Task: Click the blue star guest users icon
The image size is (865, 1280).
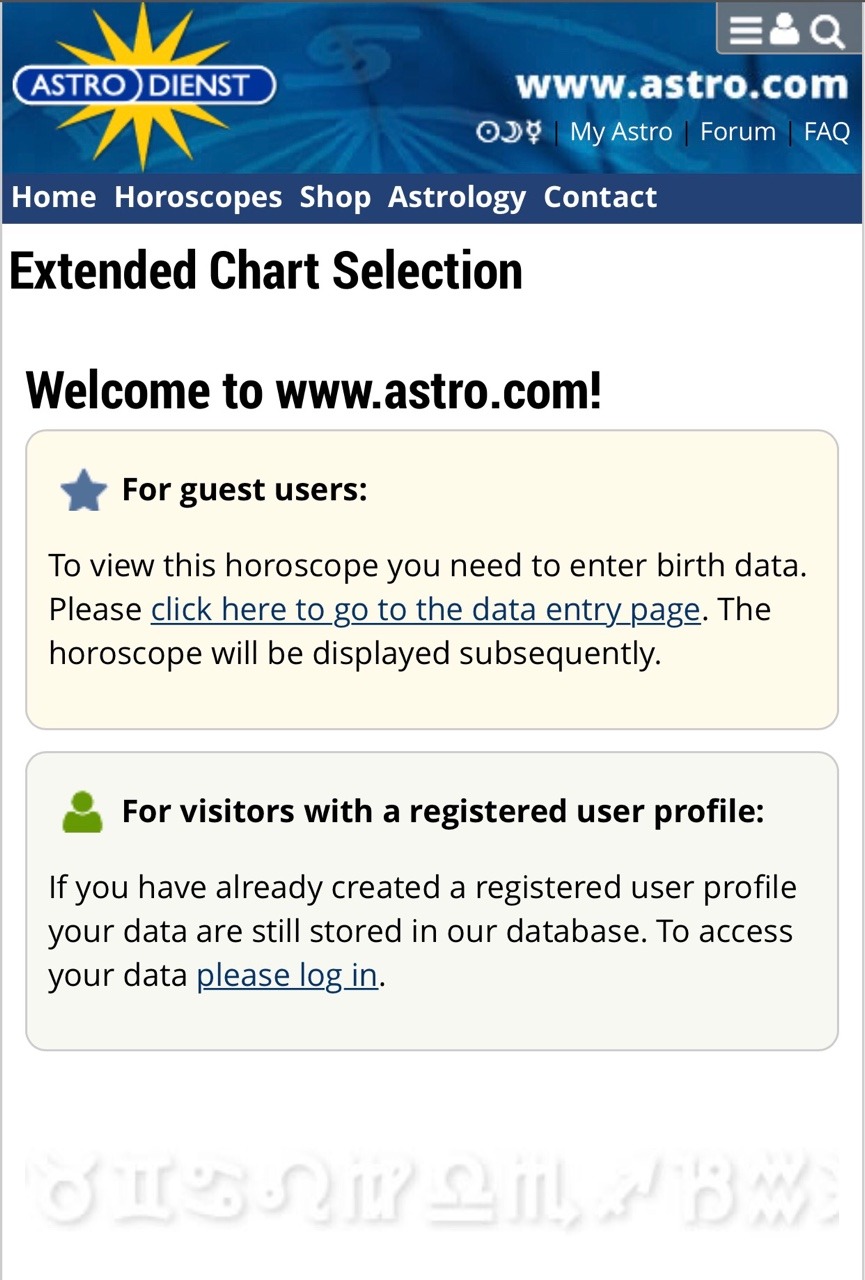Action: point(83,491)
